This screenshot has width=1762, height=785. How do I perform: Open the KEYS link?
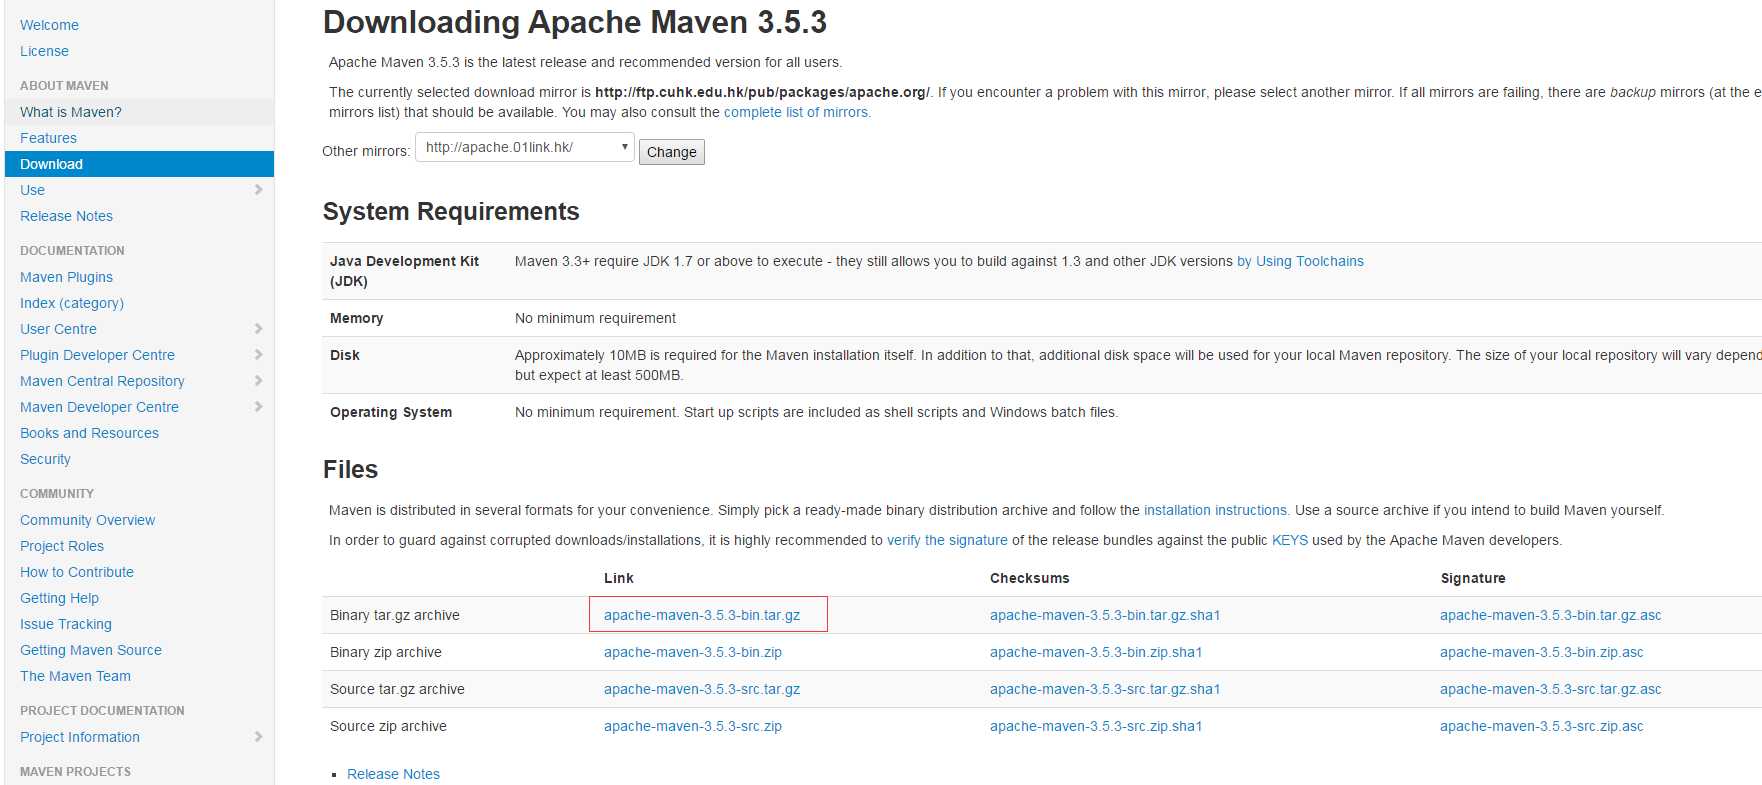coord(1290,540)
